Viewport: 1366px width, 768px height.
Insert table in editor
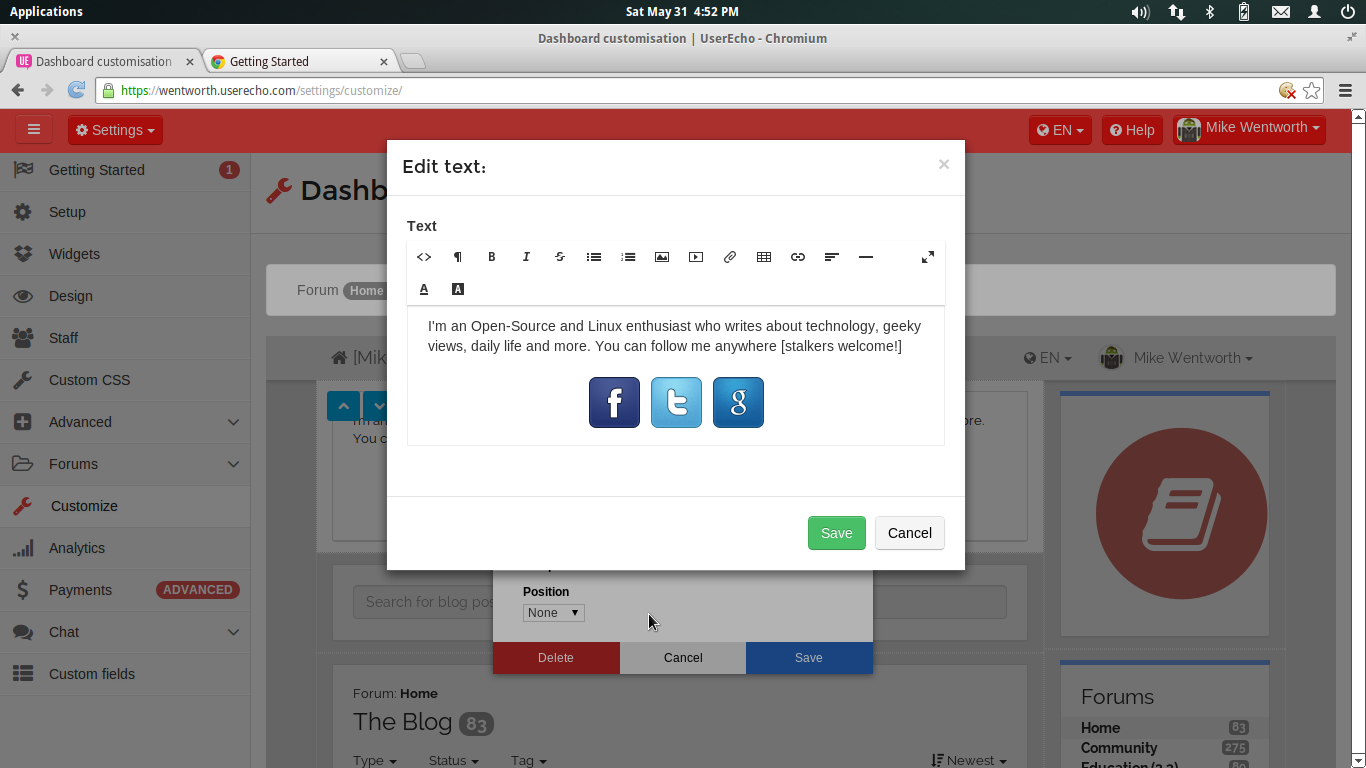[764, 257]
